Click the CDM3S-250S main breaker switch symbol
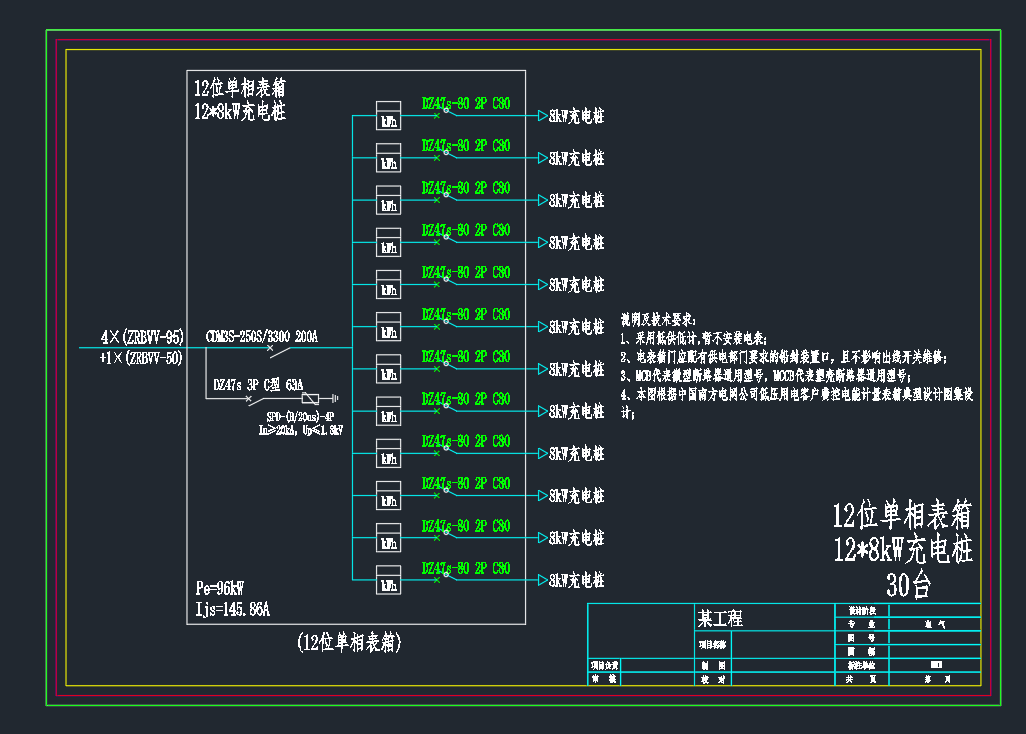1026x734 pixels. 279,351
